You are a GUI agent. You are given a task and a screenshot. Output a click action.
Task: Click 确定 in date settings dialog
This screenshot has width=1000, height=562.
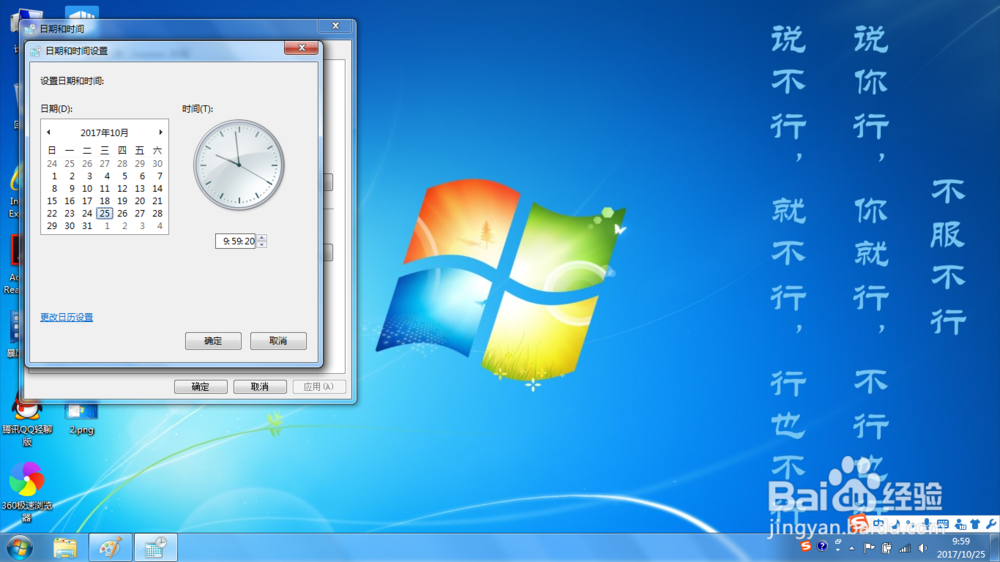tap(213, 341)
